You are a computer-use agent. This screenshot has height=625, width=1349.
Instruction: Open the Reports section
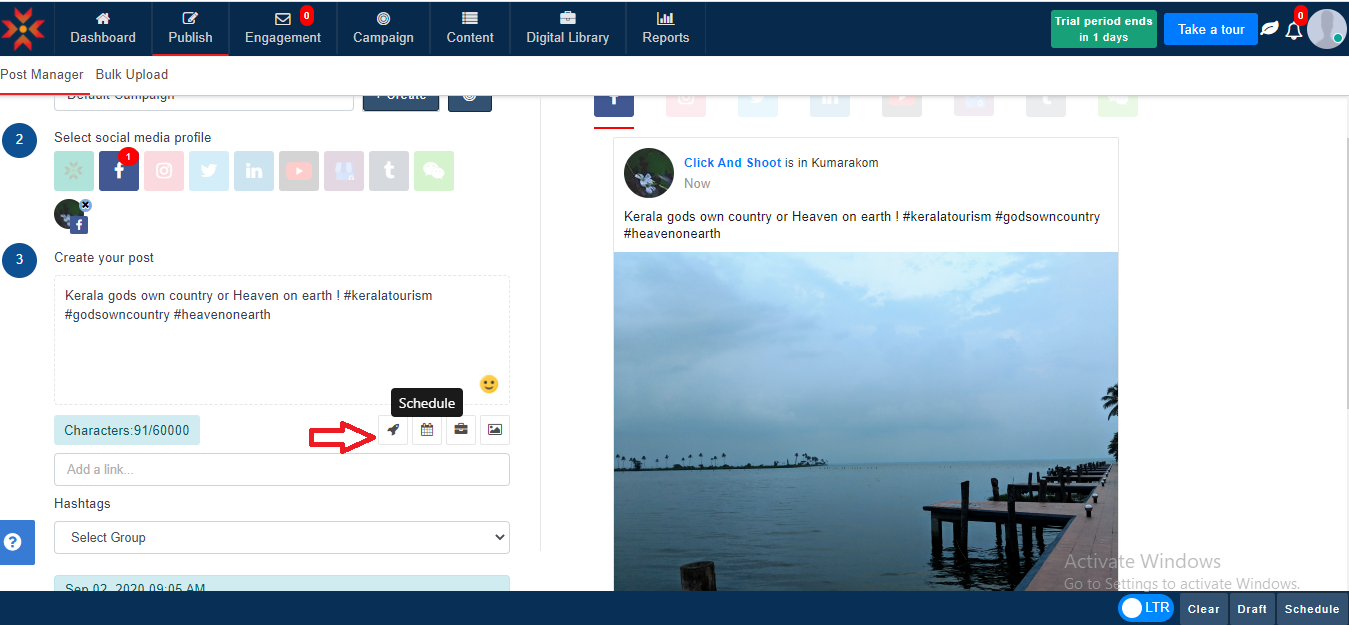point(666,28)
